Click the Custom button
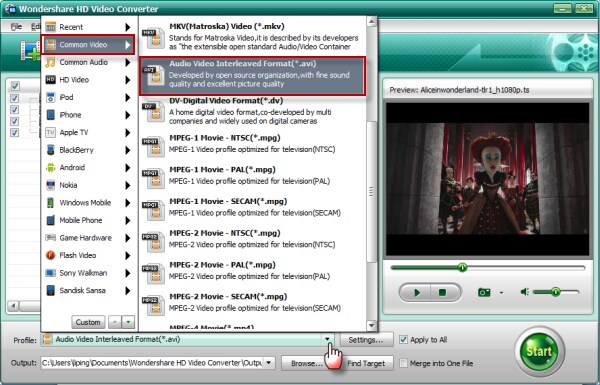600x385 pixels. 88,322
